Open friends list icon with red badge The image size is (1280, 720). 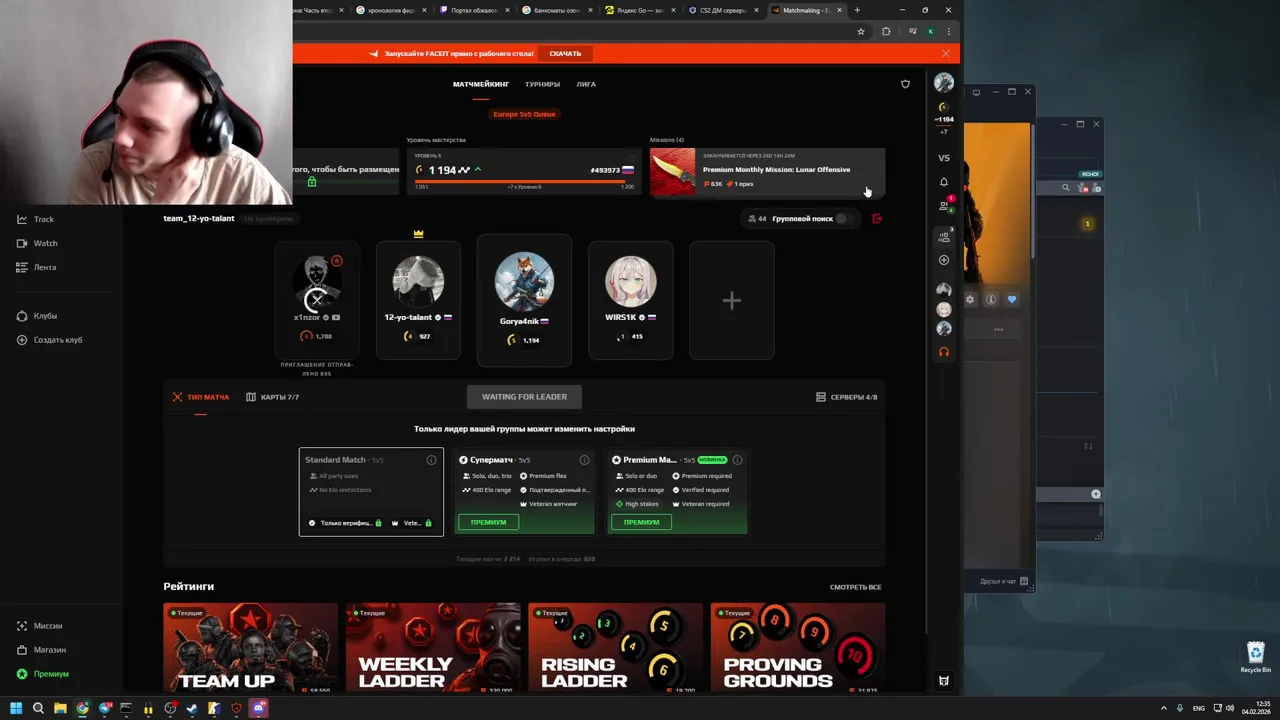944,206
